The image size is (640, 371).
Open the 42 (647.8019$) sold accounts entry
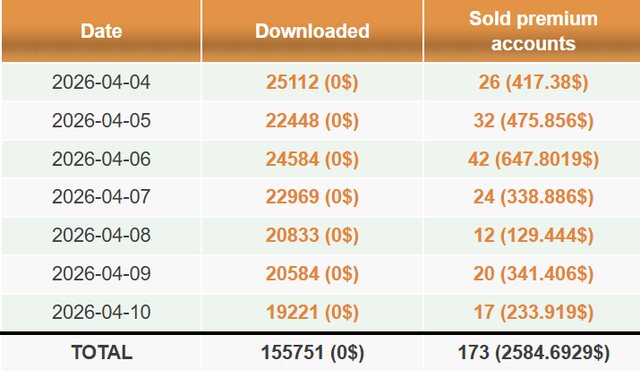pos(533,159)
